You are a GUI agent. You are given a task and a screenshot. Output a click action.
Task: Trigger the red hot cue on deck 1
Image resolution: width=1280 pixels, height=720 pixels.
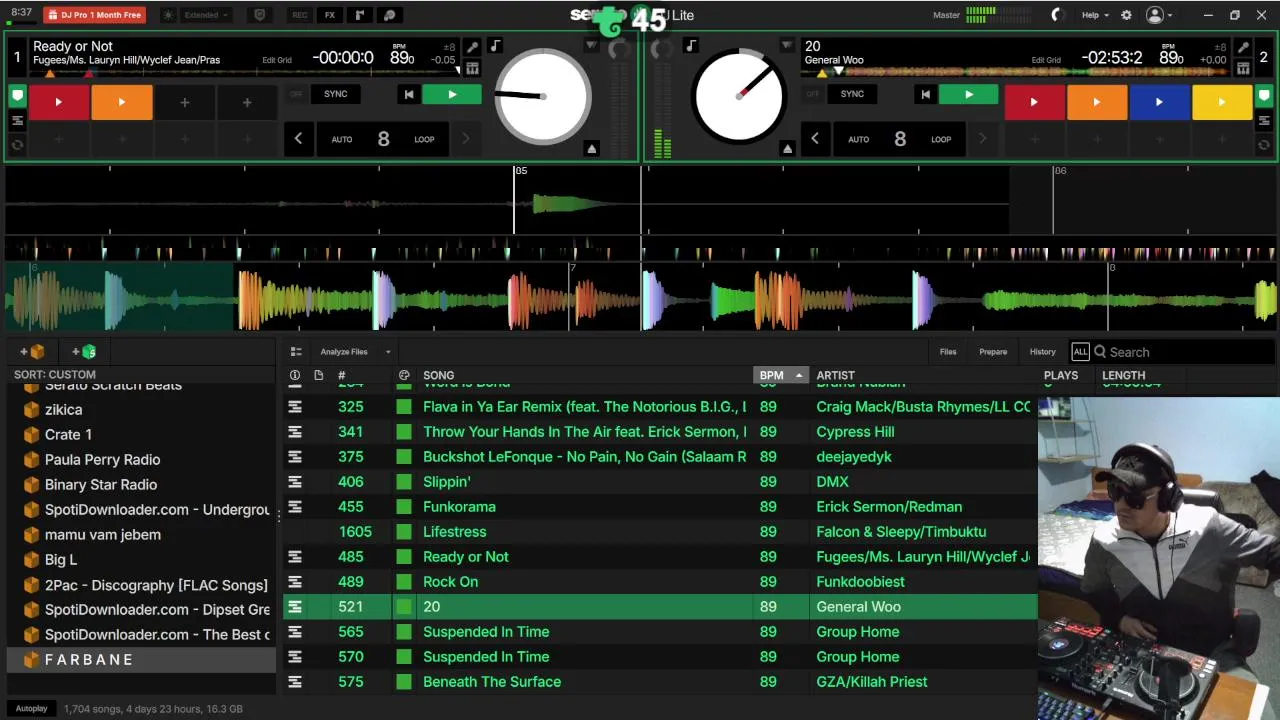click(x=59, y=102)
